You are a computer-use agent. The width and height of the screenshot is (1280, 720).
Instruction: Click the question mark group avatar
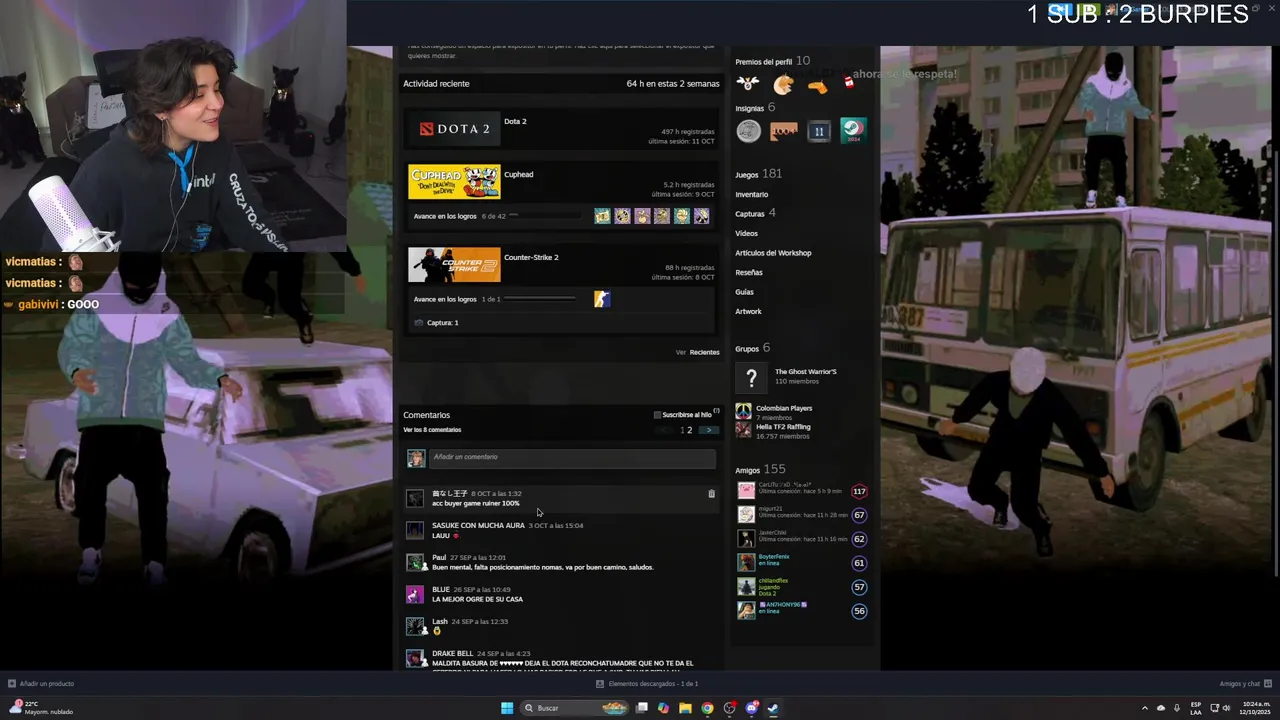751,378
